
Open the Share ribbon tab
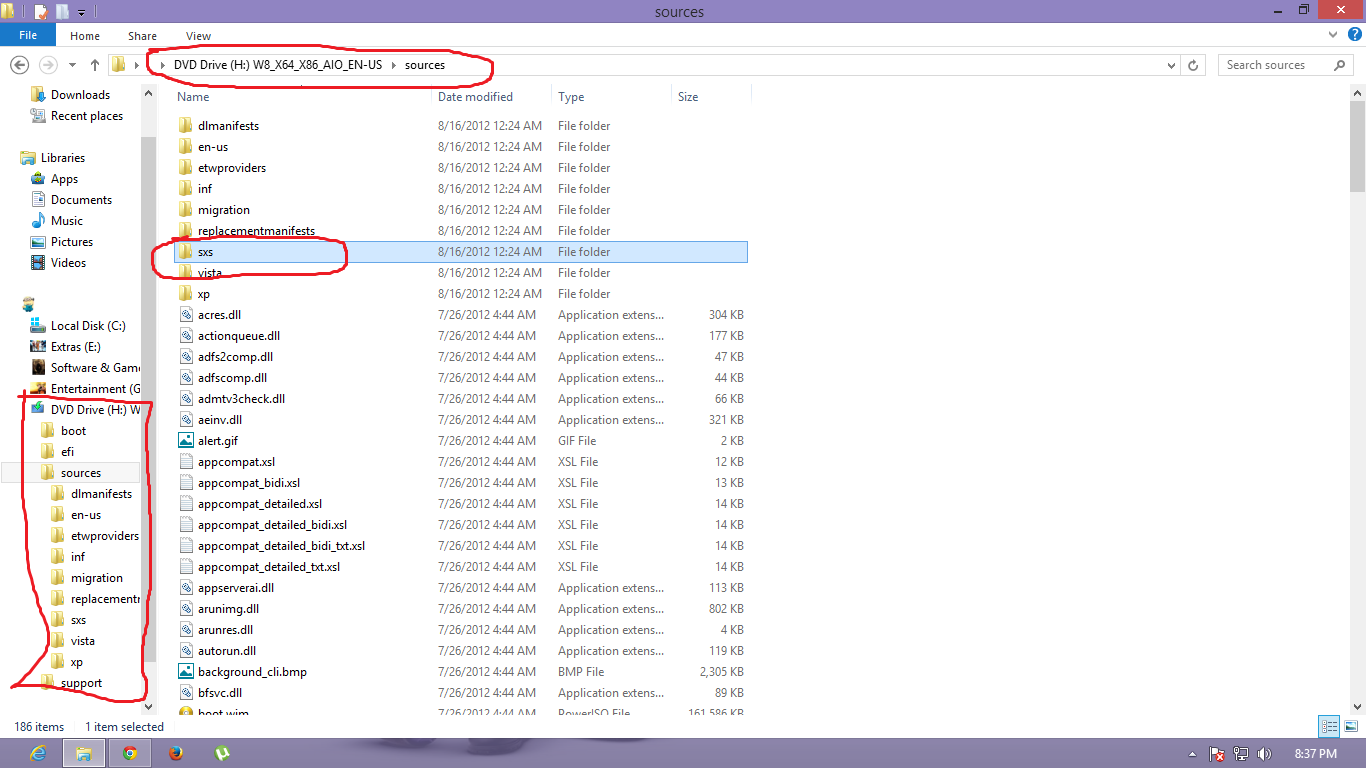(x=142, y=36)
